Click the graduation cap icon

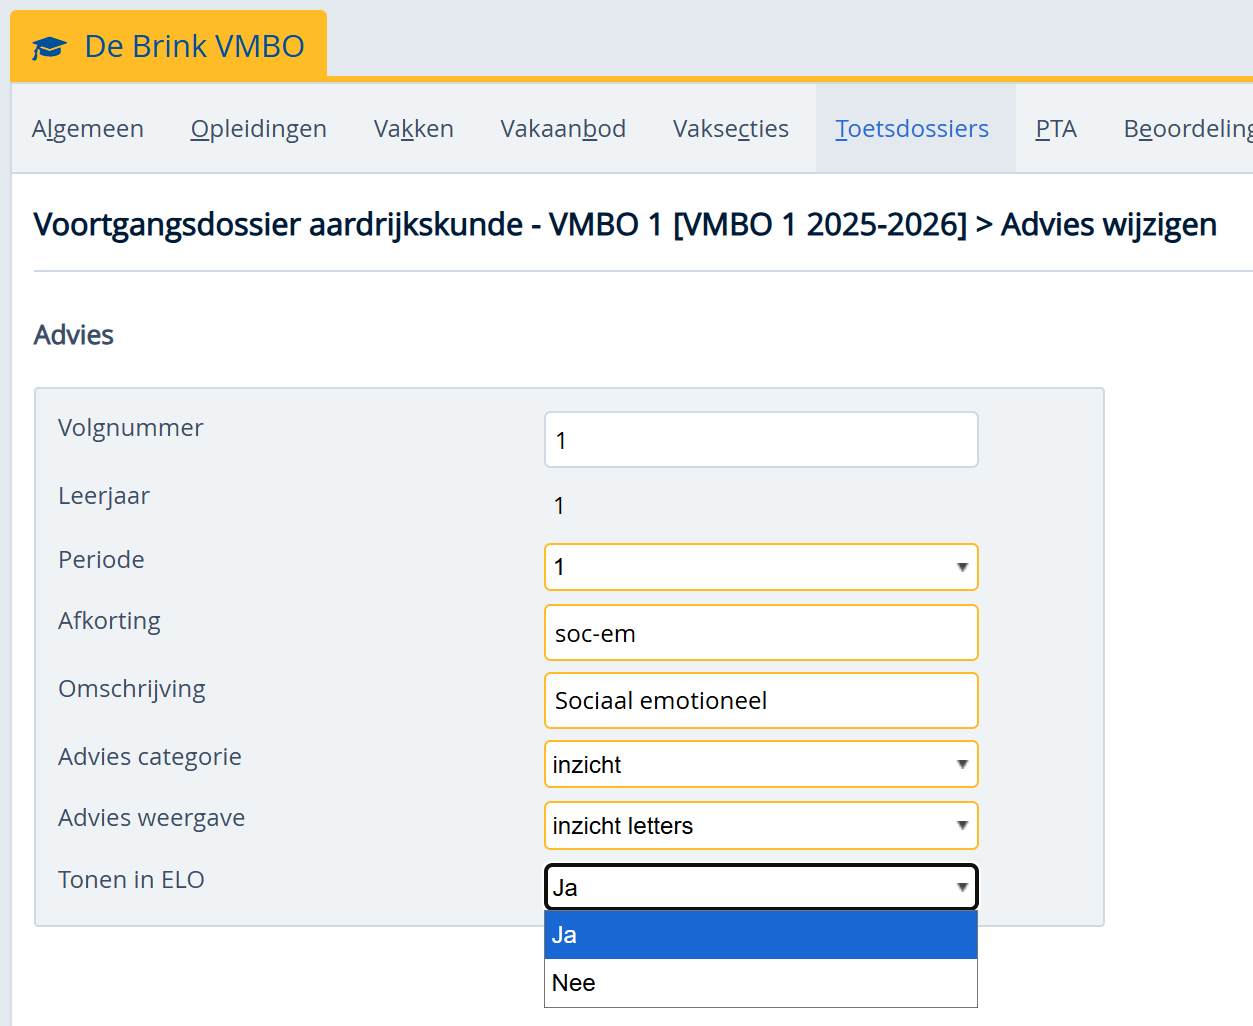[x=49, y=47]
